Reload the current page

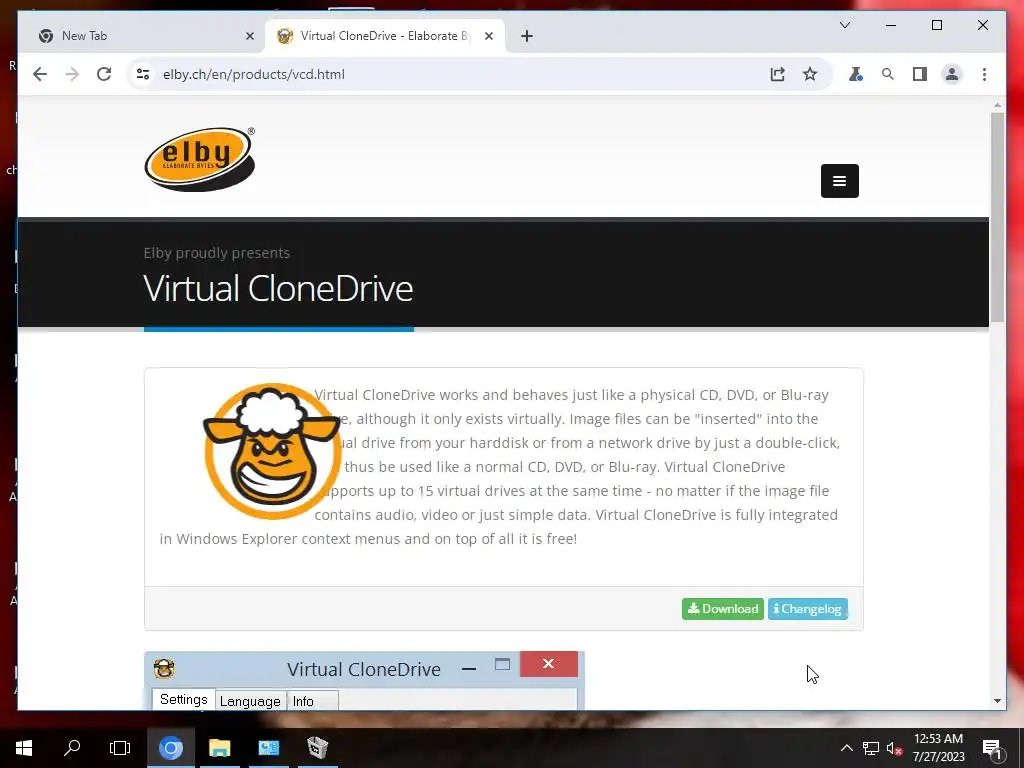(104, 74)
